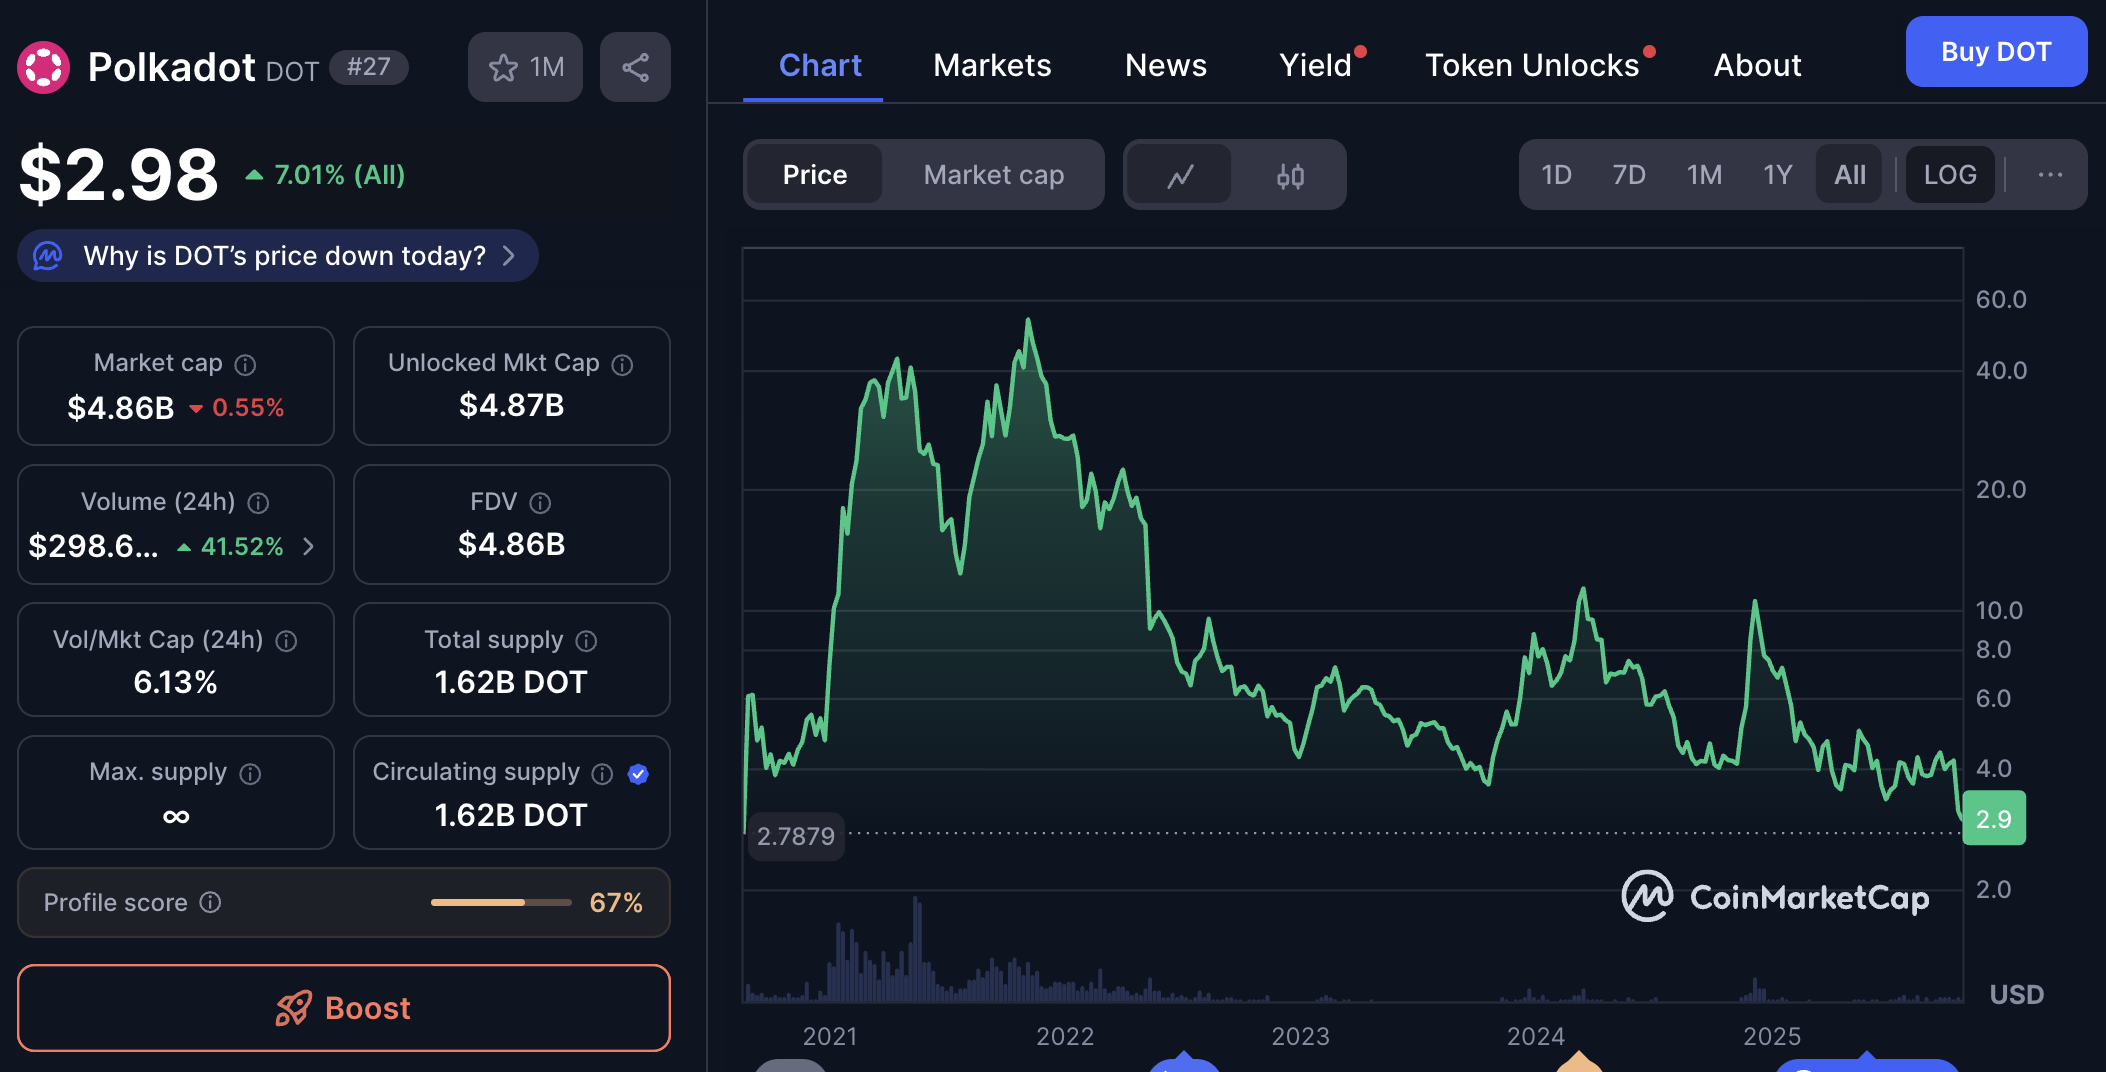Open the Markets tab
The height and width of the screenshot is (1072, 2106).
(x=992, y=65)
